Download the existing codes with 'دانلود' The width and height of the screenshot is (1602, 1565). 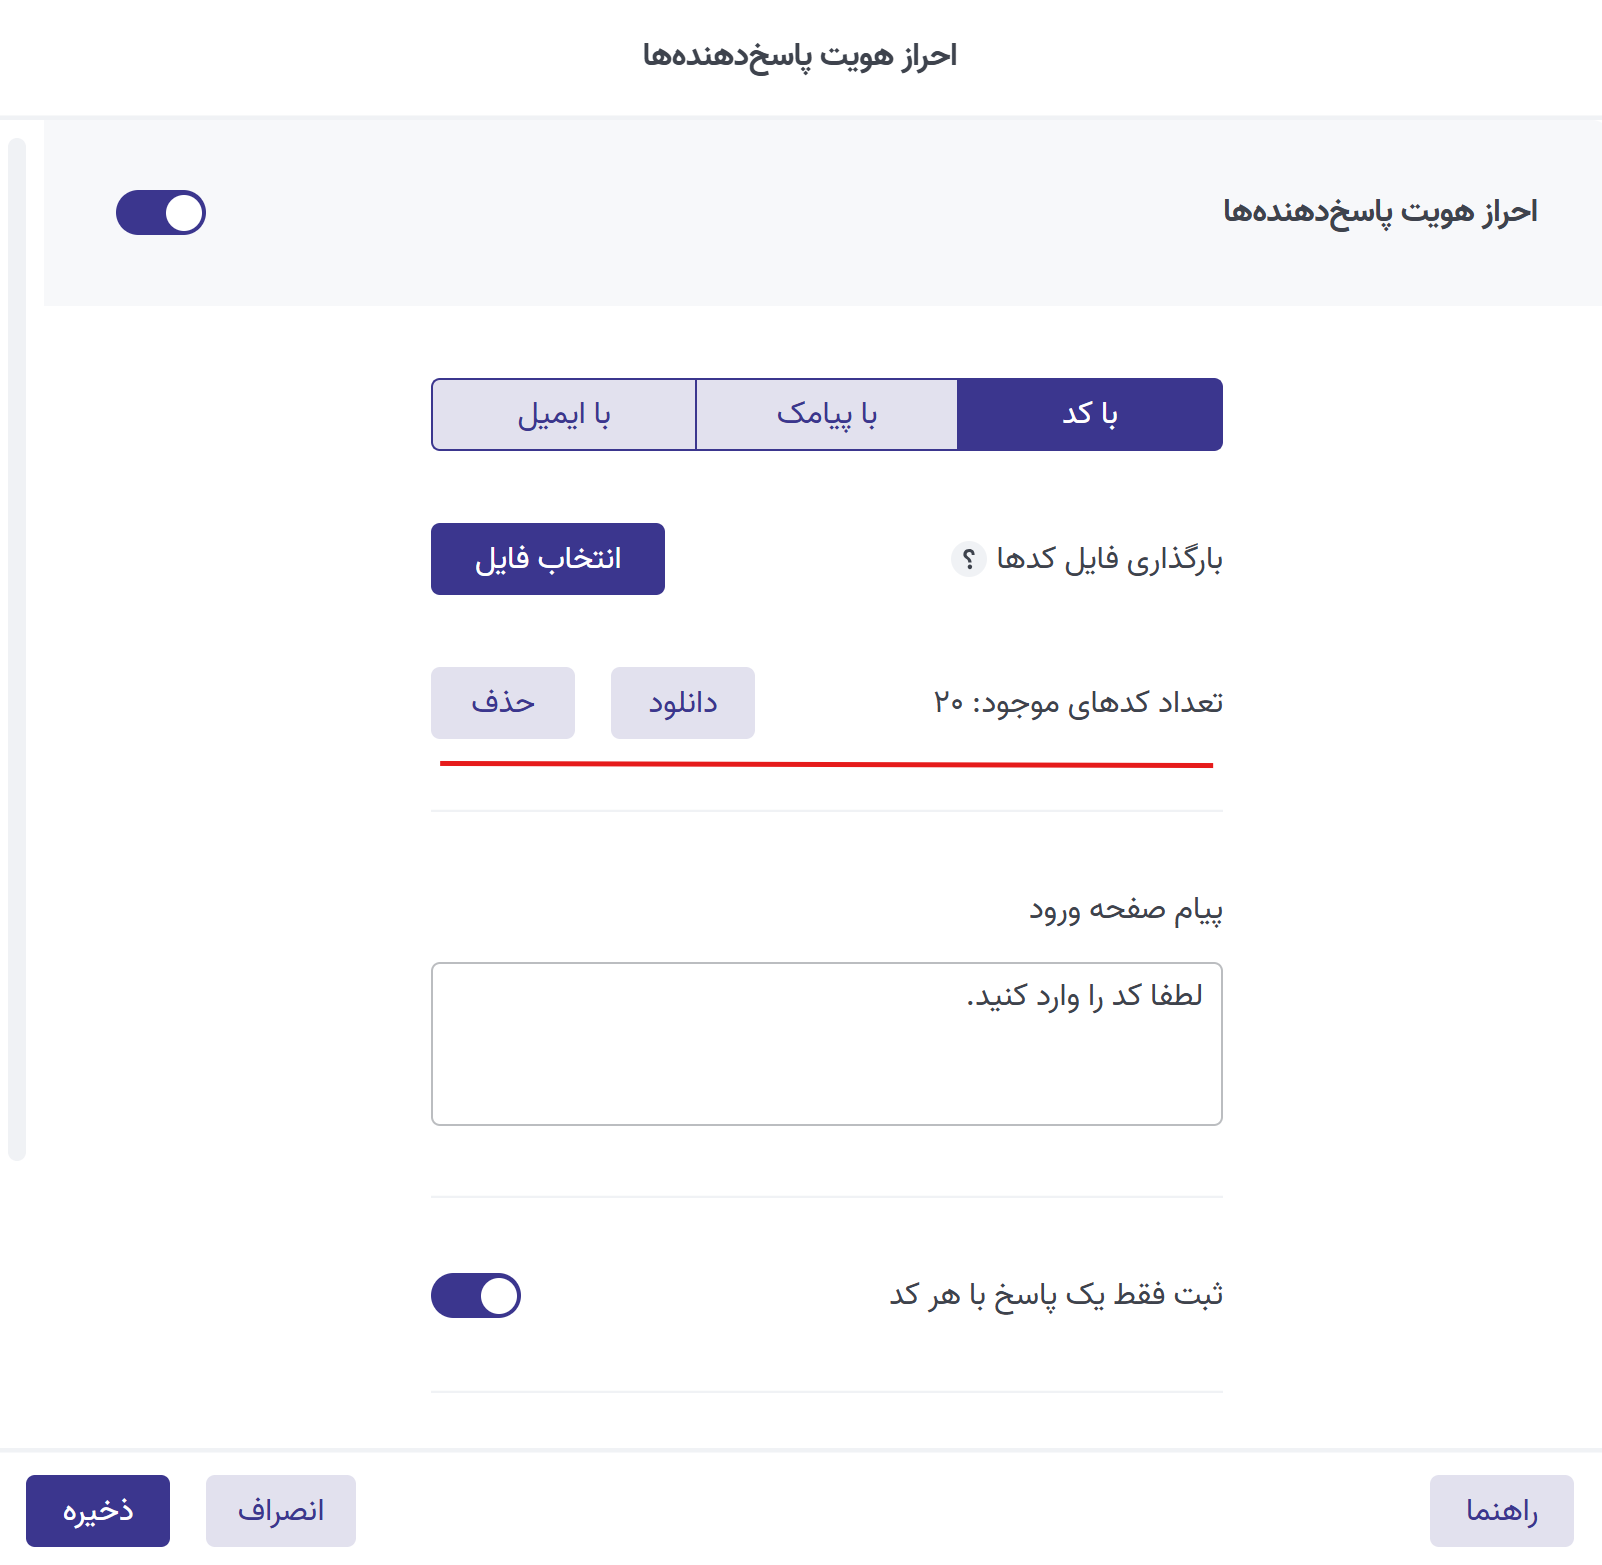(x=683, y=703)
